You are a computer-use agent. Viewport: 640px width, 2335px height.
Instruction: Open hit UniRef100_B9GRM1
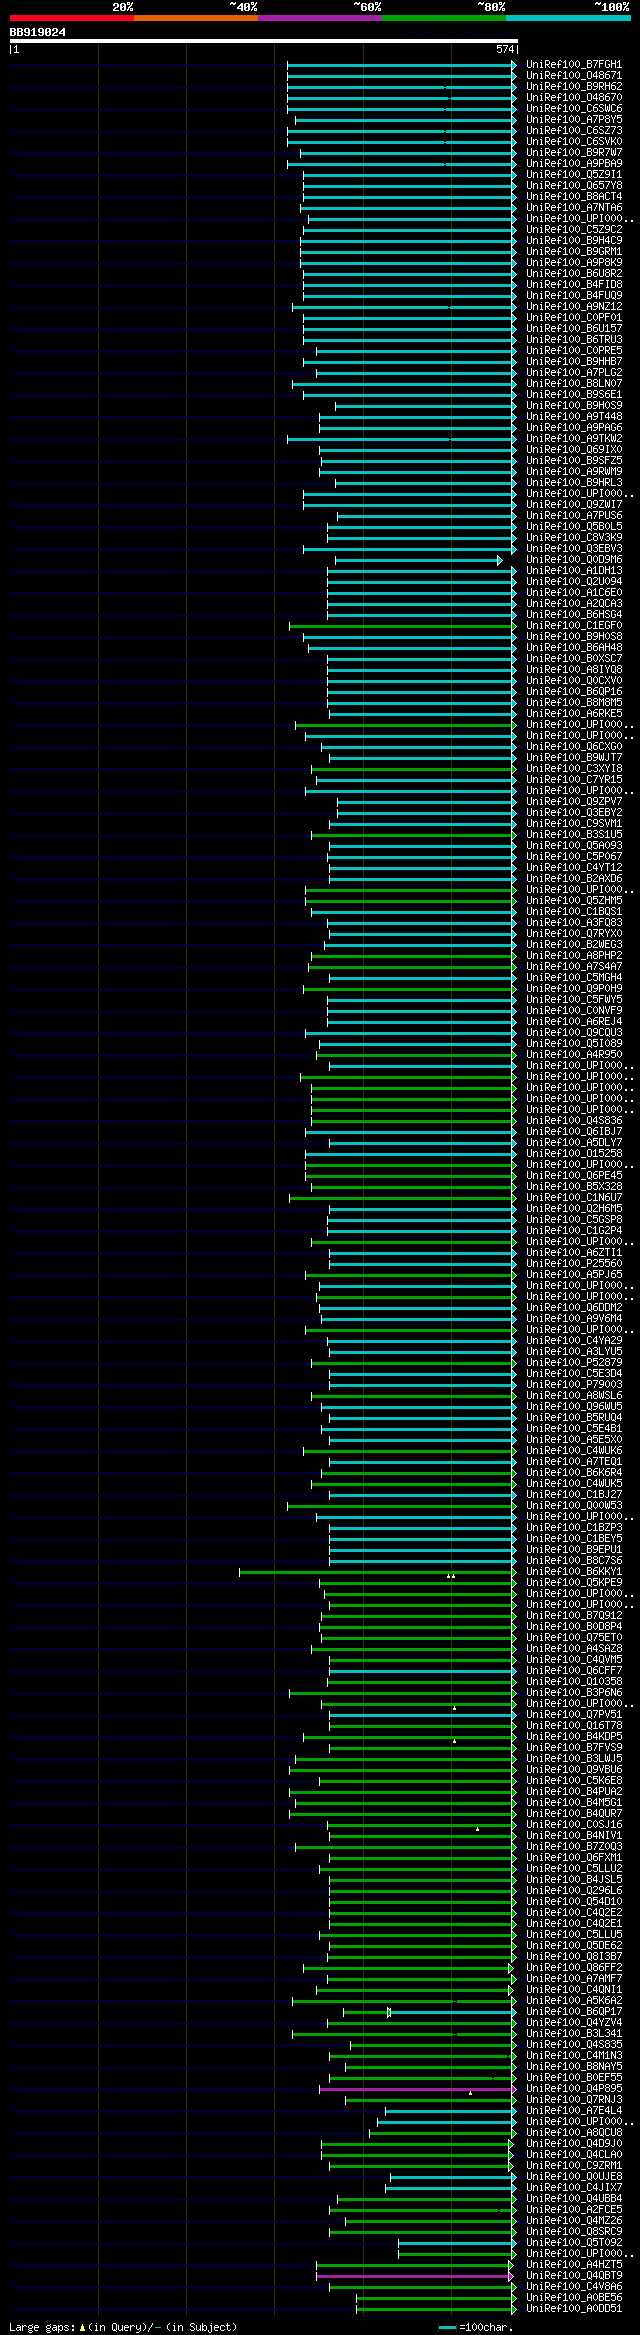click(574, 252)
